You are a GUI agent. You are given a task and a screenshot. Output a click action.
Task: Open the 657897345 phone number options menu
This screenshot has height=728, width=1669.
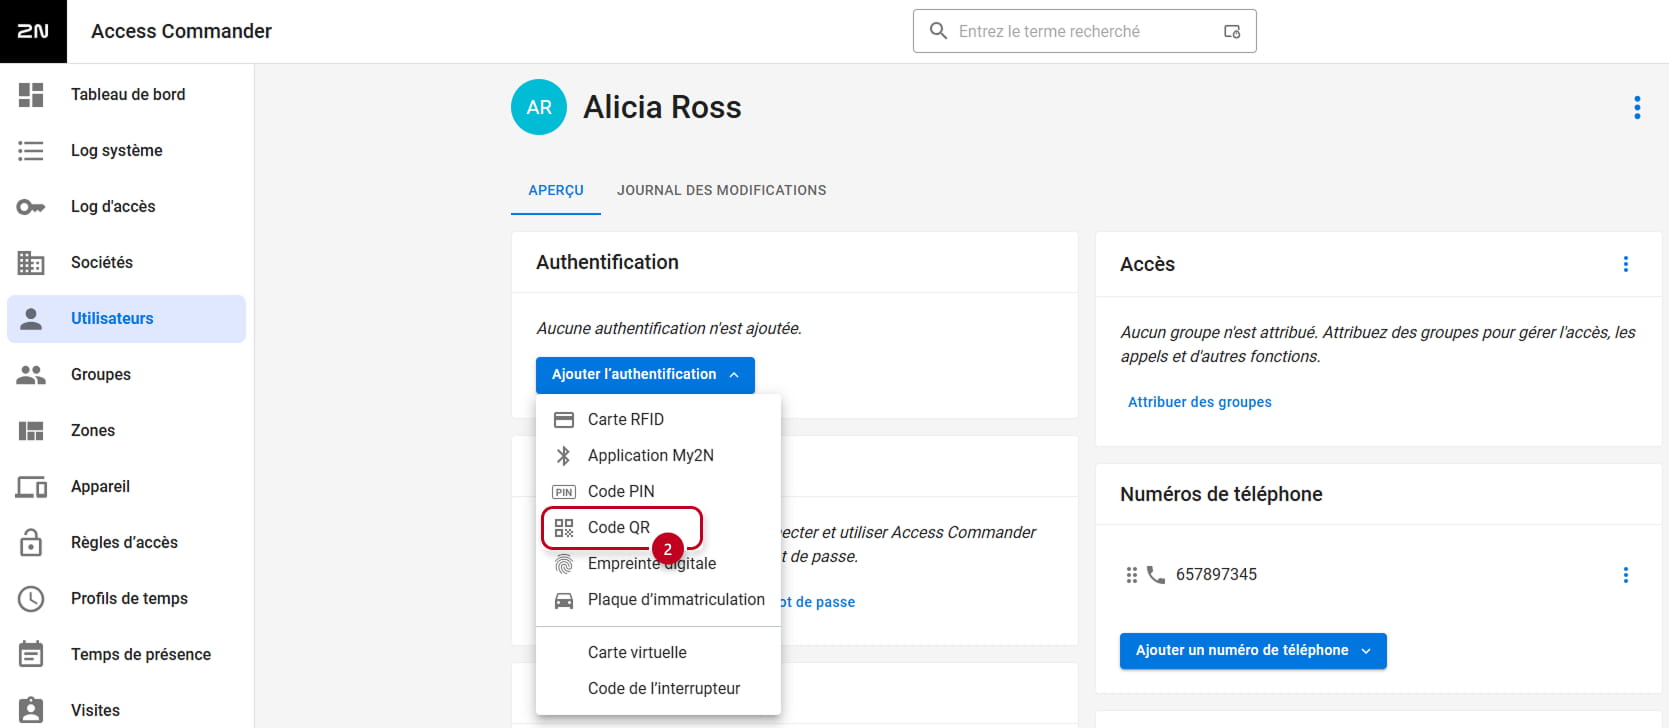click(1626, 575)
